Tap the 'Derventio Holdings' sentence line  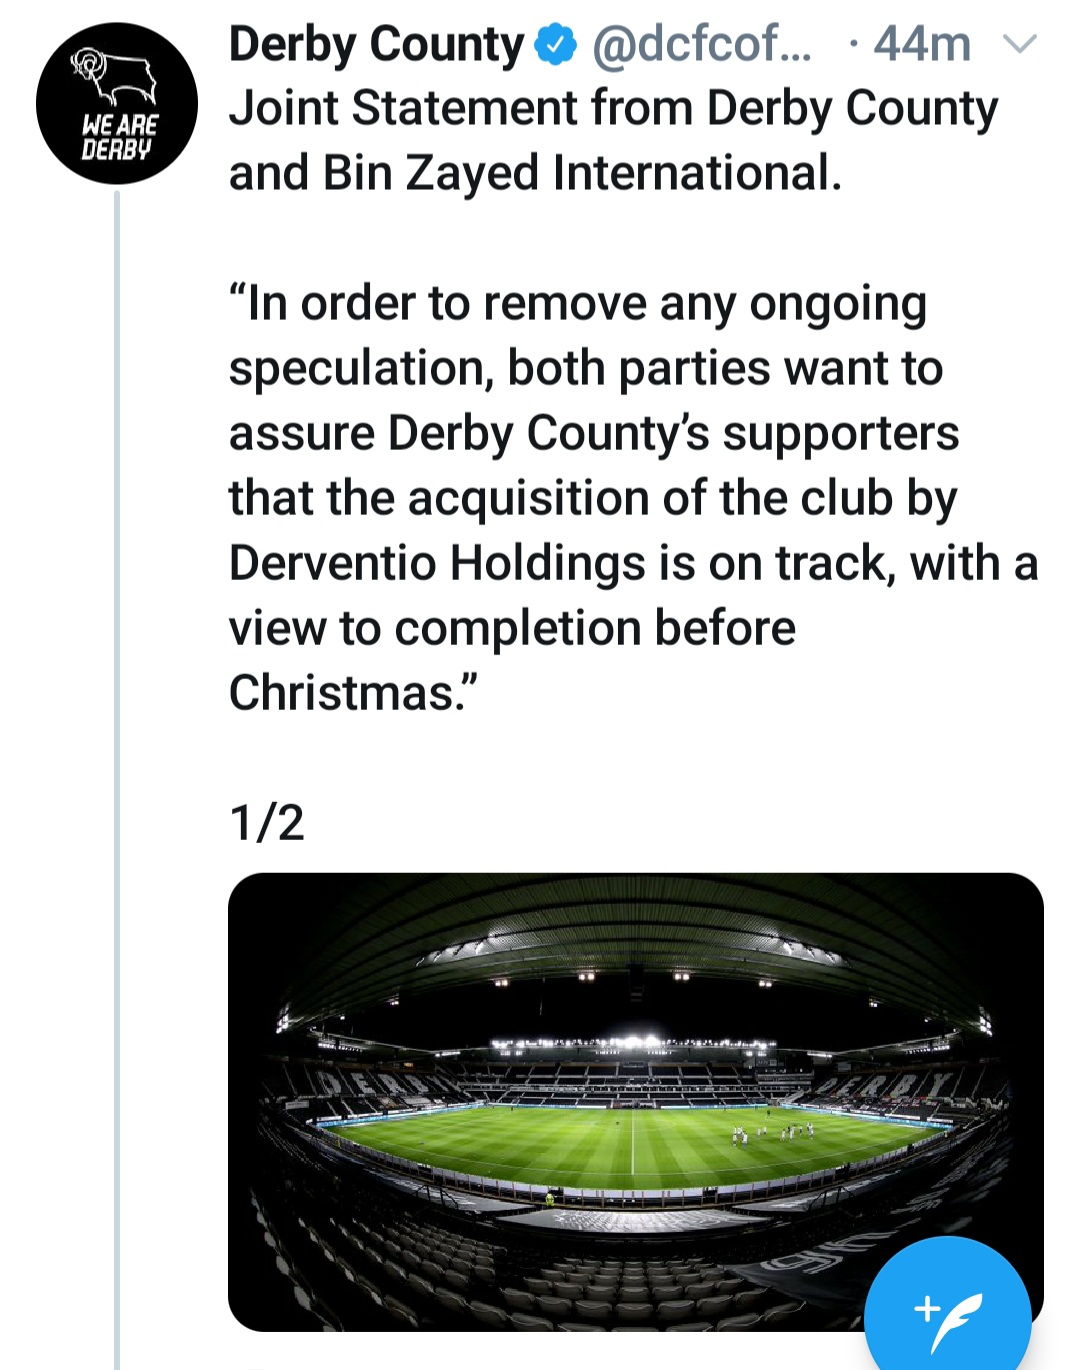[632, 563]
